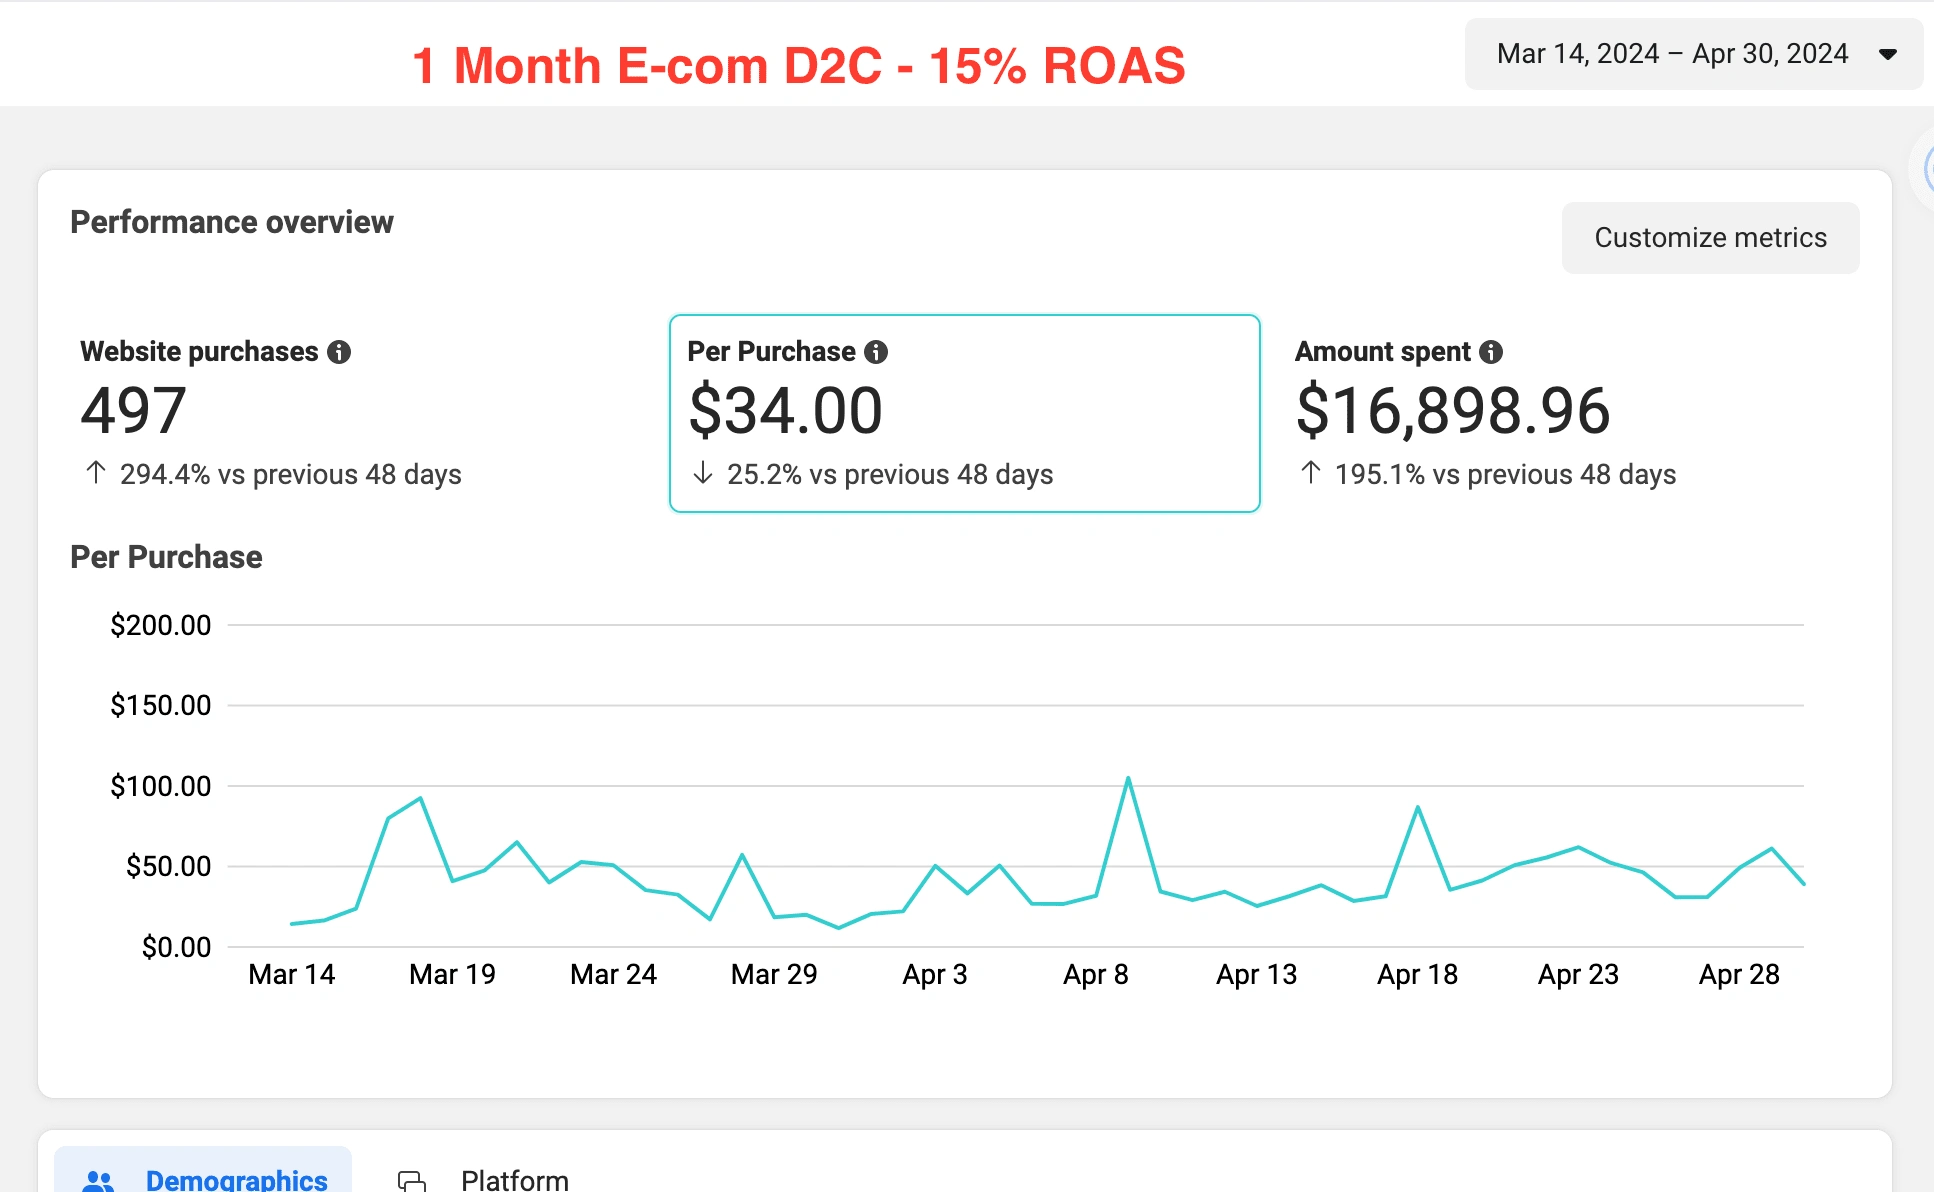Viewport: 1934px width, 1192px height.
Task: Click the 497 purchases value
Action: click(x=133, y=411)
